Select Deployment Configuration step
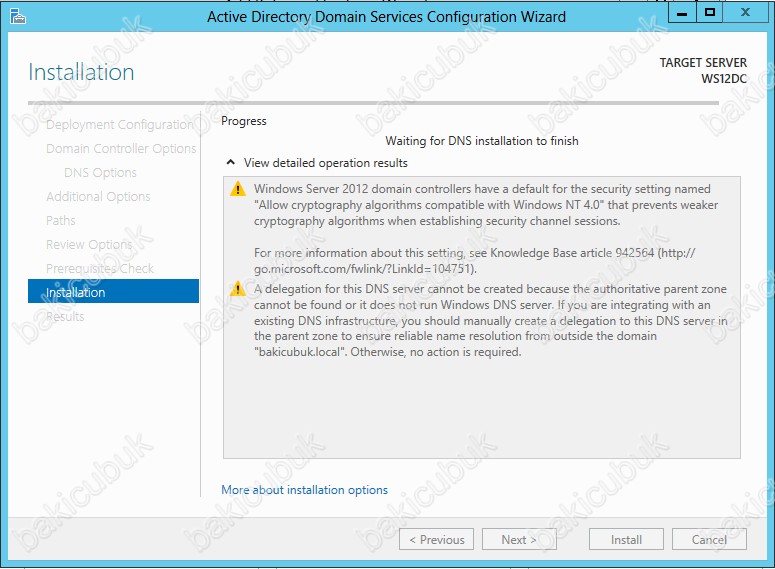 pyautogui.click(x=120, y=125)
